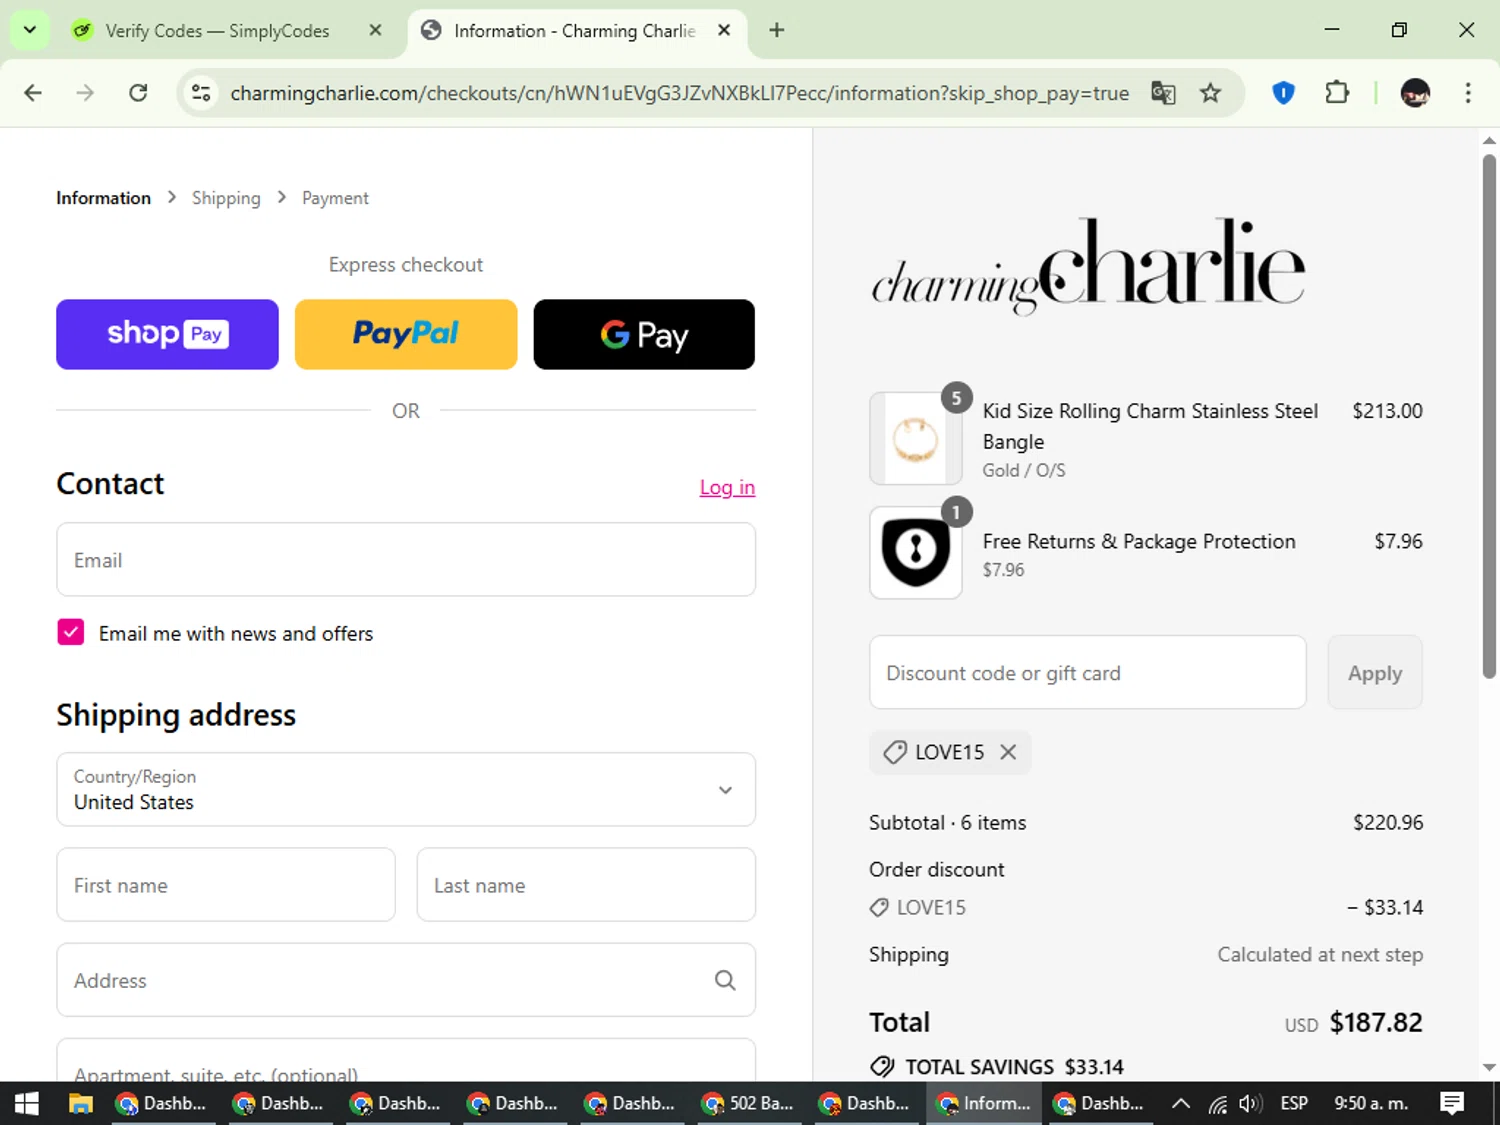
Task: Expand the Country/Region dropdown
Action: 406,790
